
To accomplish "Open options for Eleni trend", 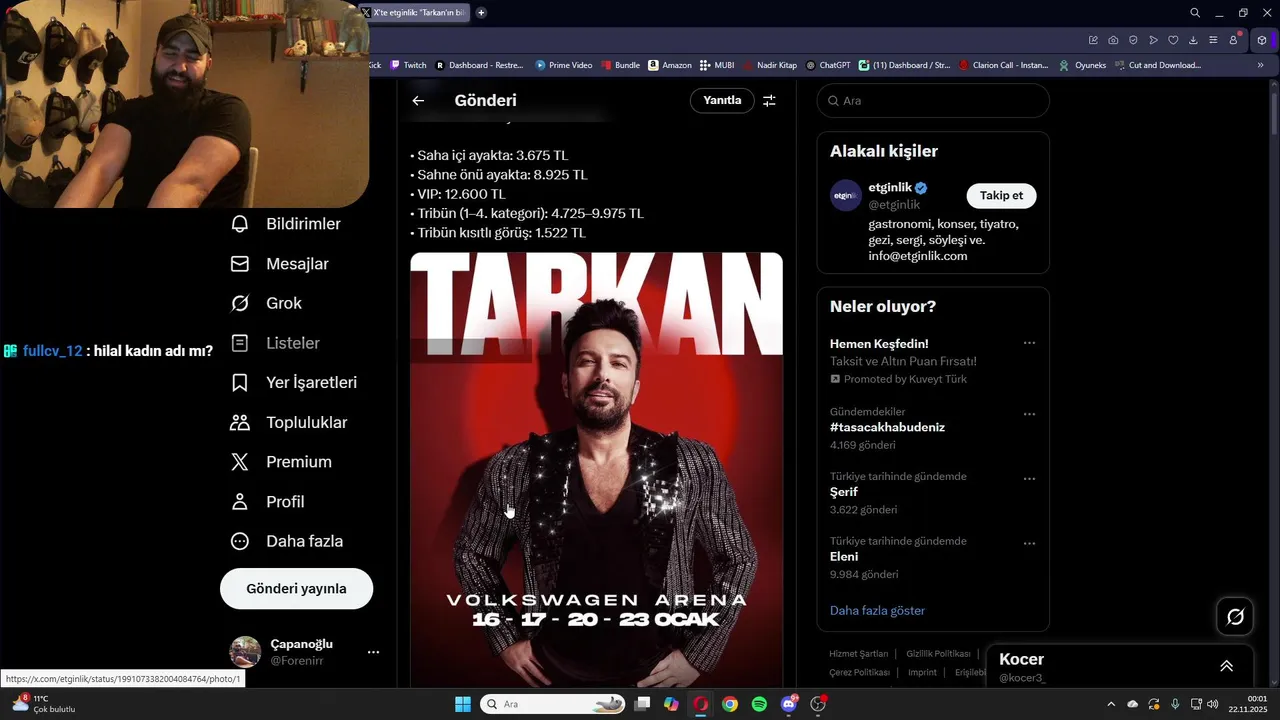I will [x=1029, y=544].
